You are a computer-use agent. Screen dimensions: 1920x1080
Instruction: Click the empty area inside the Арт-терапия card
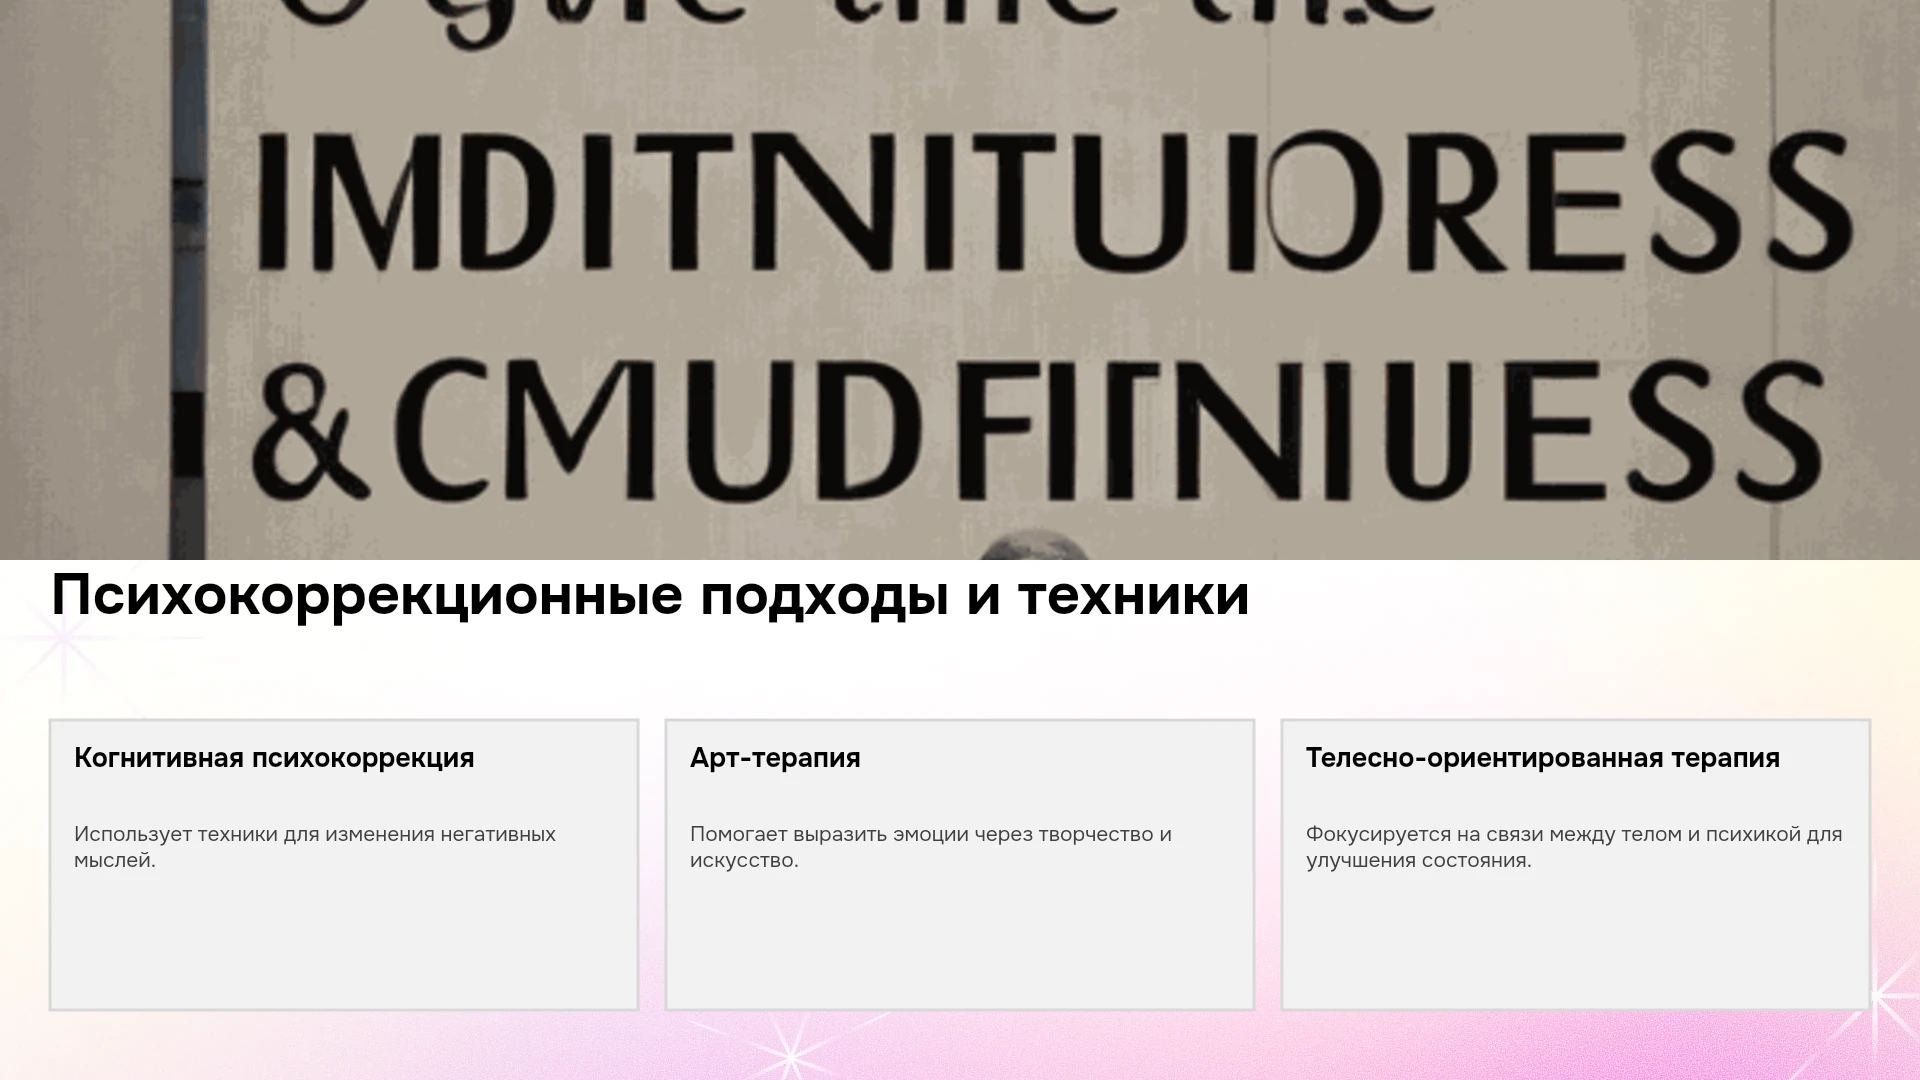(x=960, y=940)
